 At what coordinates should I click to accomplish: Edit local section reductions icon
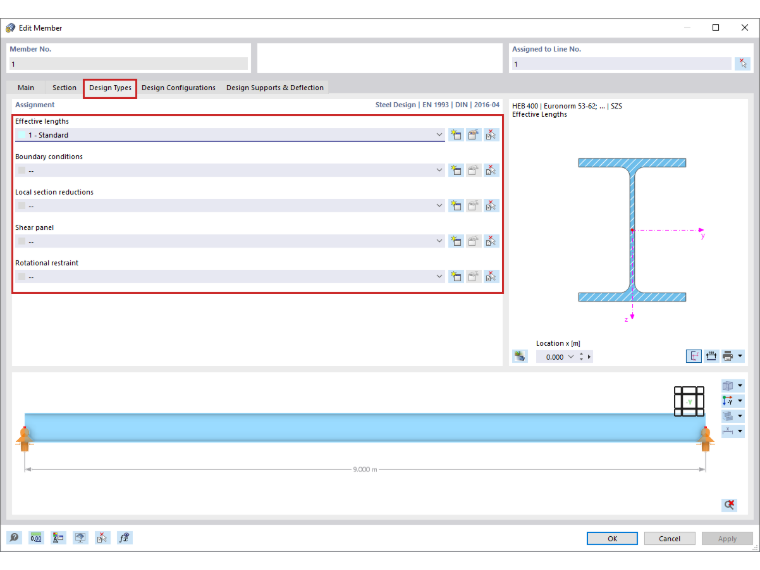point(473,206)
